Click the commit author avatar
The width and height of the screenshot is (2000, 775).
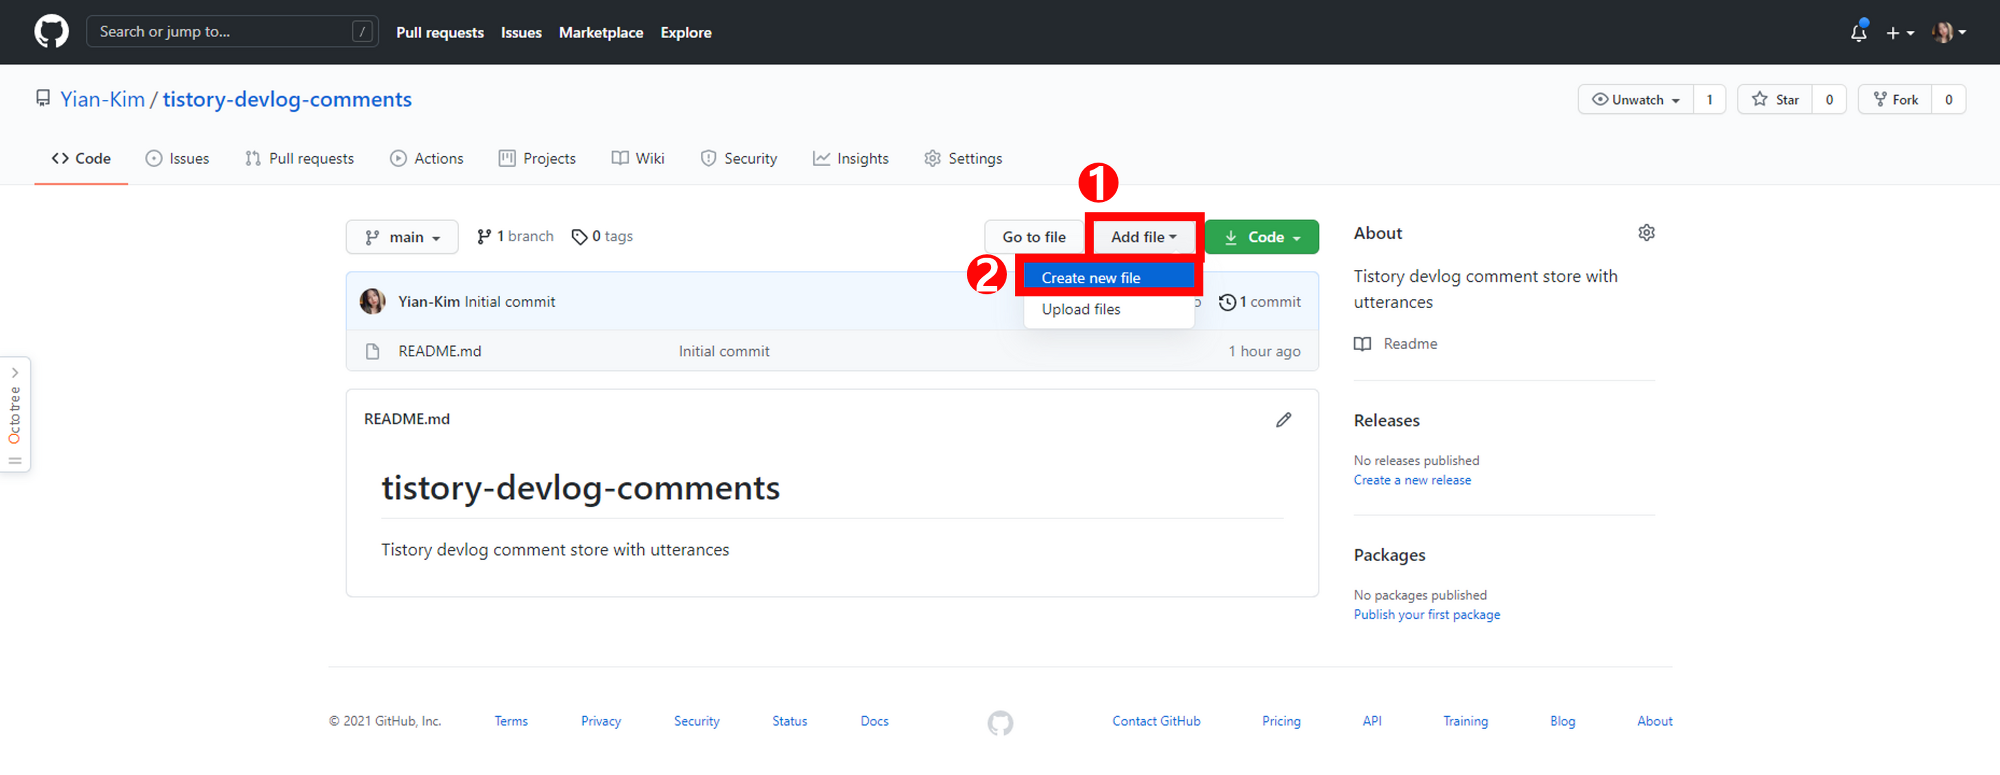point(373,301)
